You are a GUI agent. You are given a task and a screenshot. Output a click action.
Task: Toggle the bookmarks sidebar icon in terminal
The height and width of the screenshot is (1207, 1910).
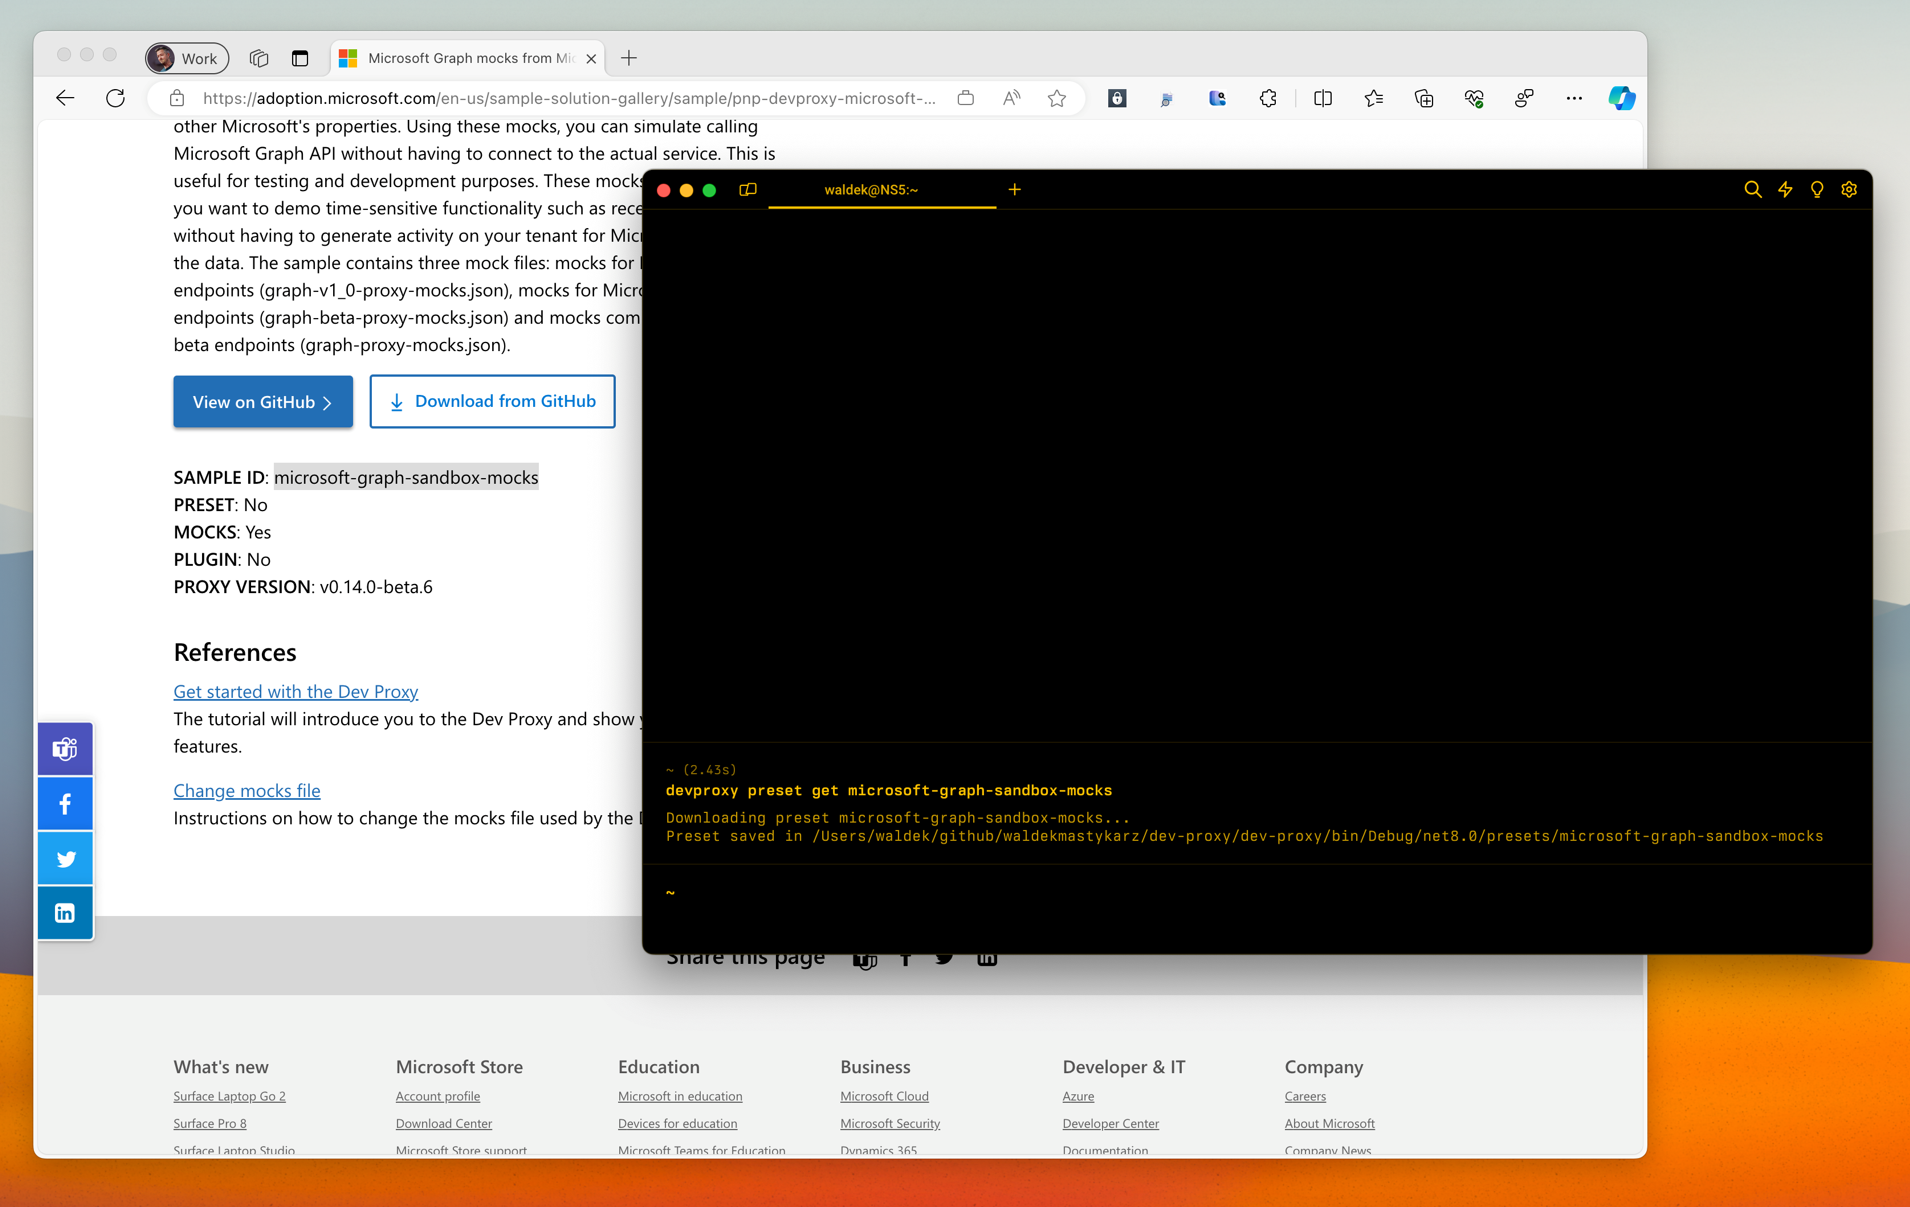coord(747,189)
